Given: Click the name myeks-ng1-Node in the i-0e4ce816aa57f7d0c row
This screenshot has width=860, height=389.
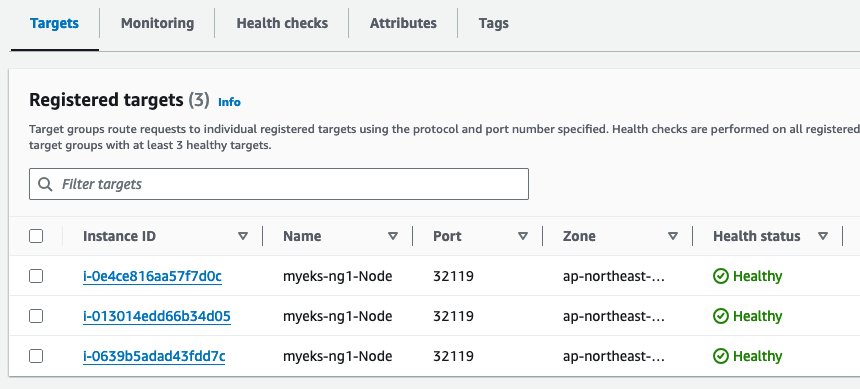Looking at the screenshot, I should click(x=338, y=276).
